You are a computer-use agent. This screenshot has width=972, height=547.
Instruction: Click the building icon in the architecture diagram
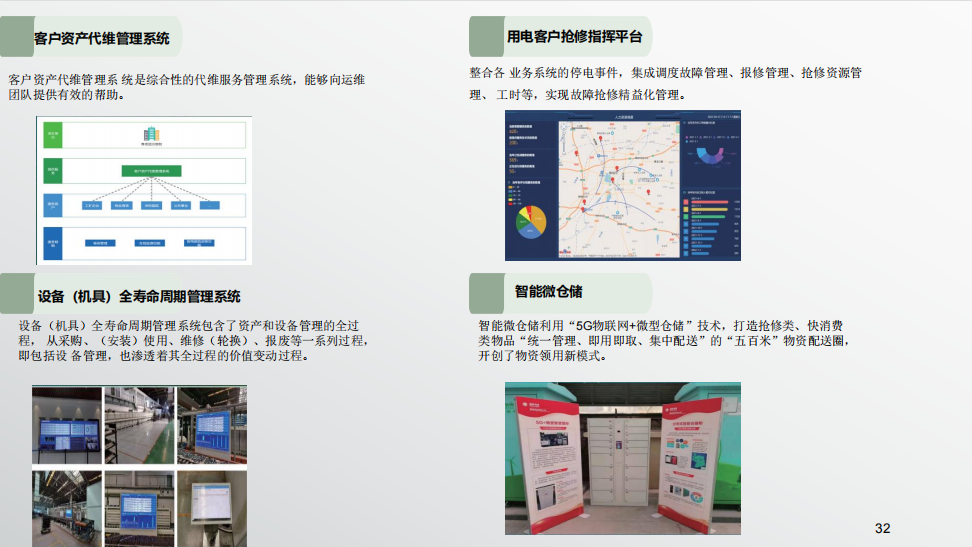click(x=151, y=134)
